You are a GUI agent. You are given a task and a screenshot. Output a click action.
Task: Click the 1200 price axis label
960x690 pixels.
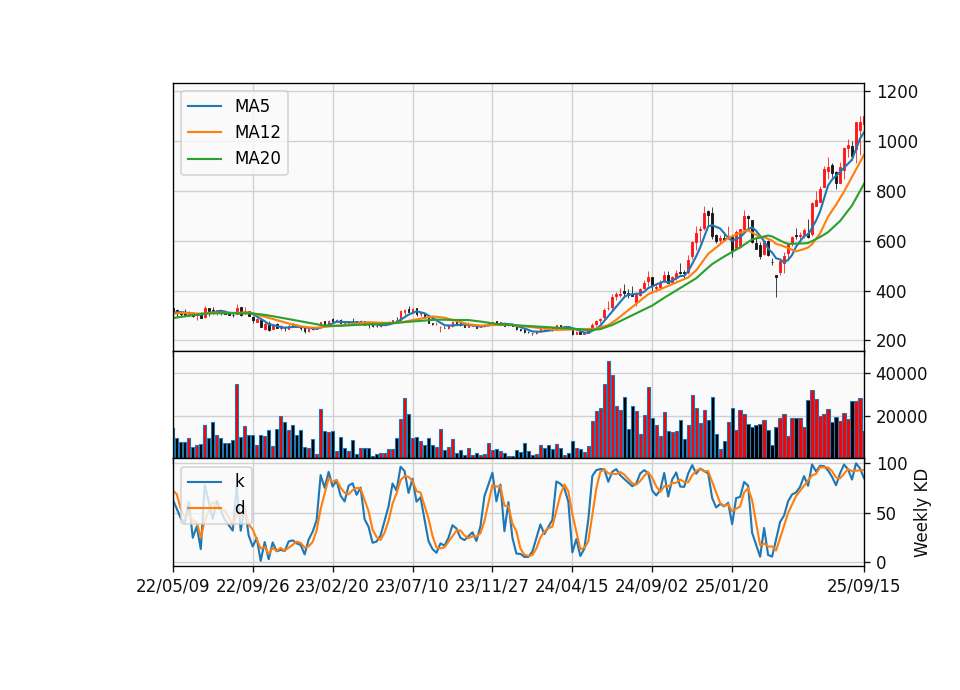pyautogui.click(x=897, y=92)
